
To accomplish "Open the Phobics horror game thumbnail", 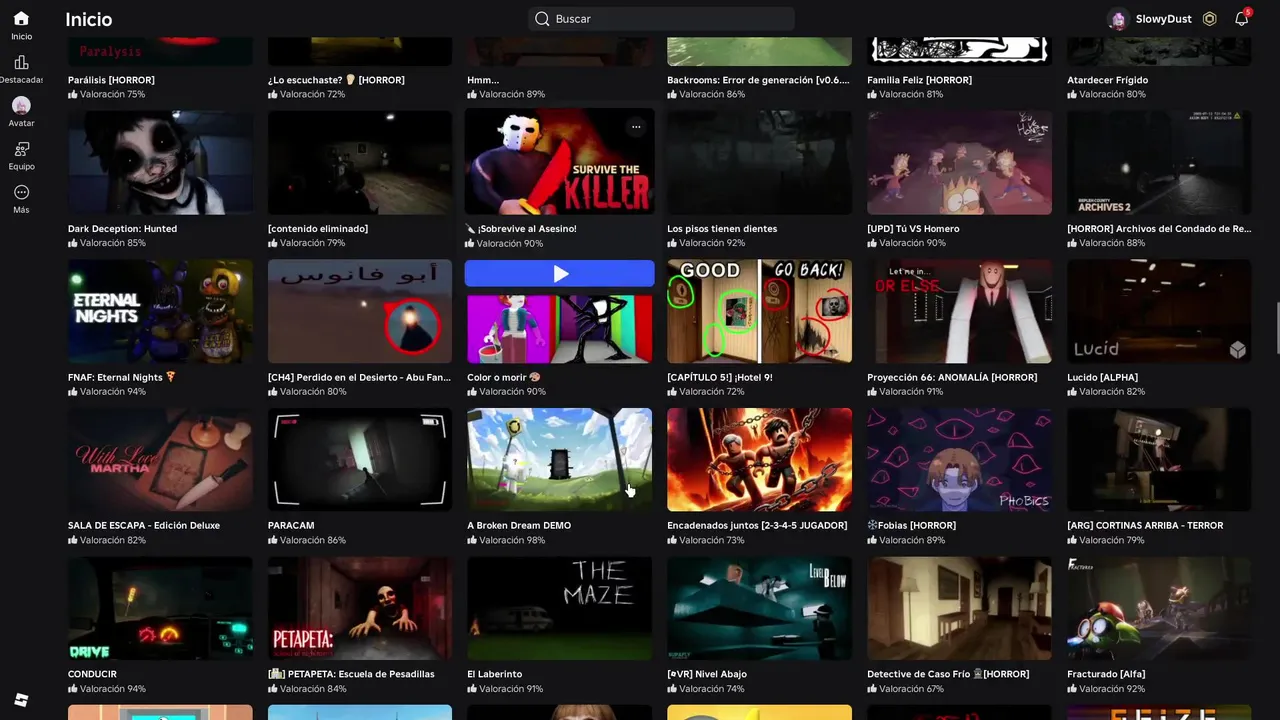I will click(960, 460).
